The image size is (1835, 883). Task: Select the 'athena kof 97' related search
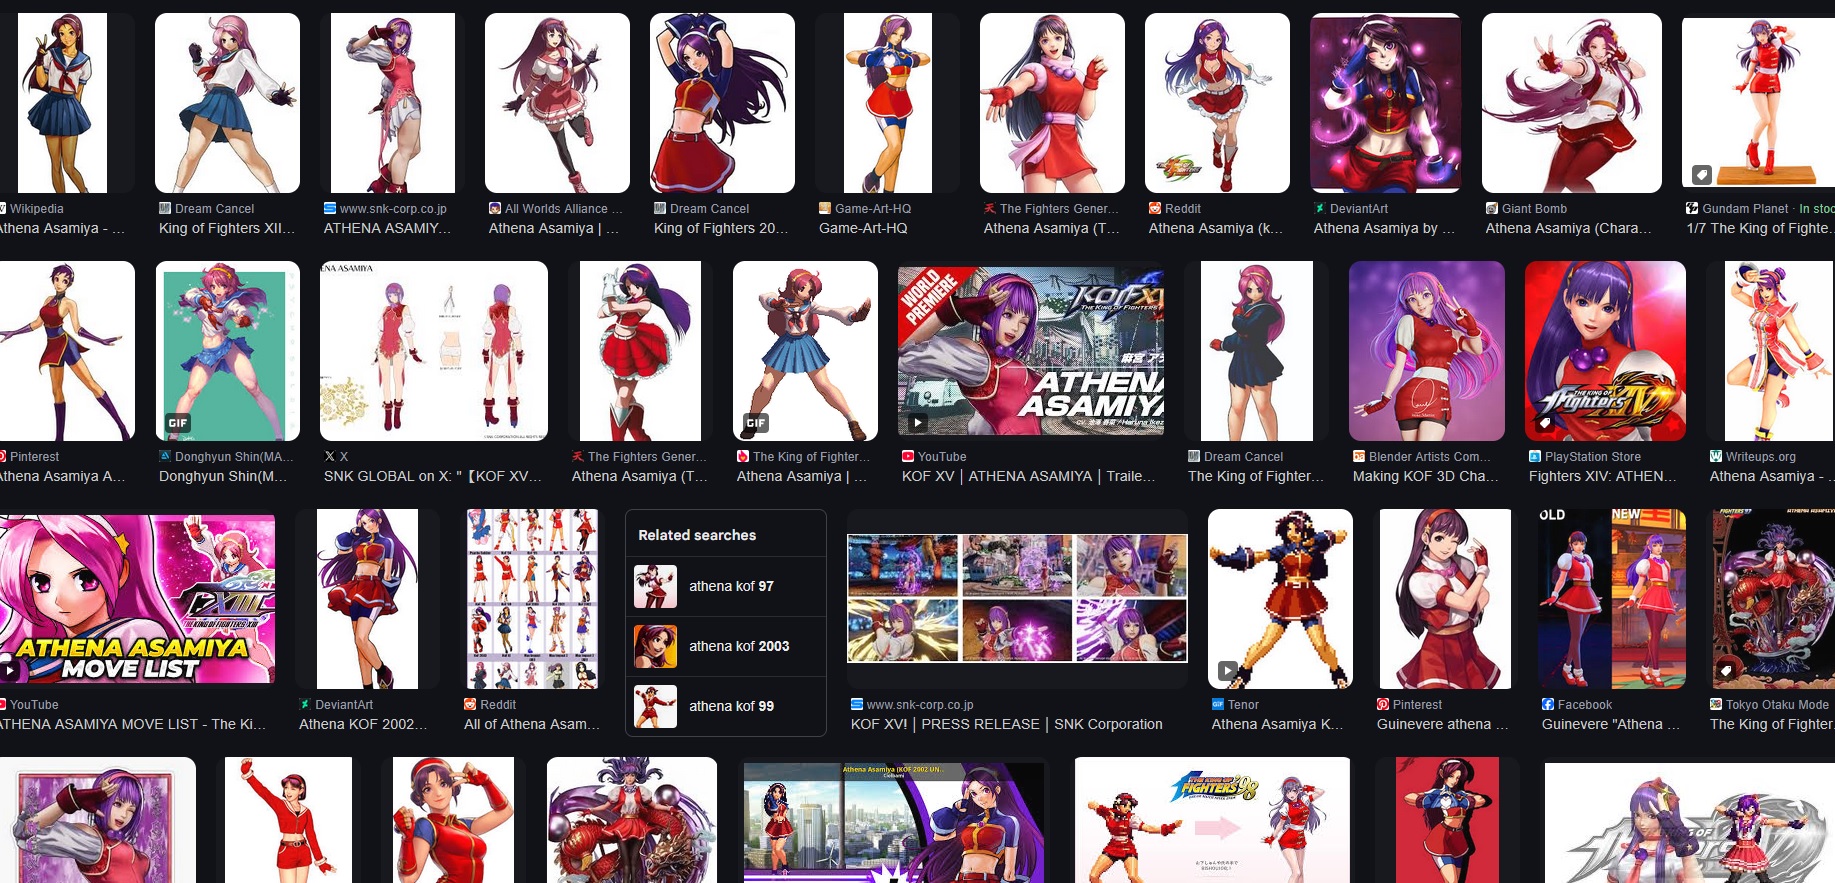click(x=726, y=586)
